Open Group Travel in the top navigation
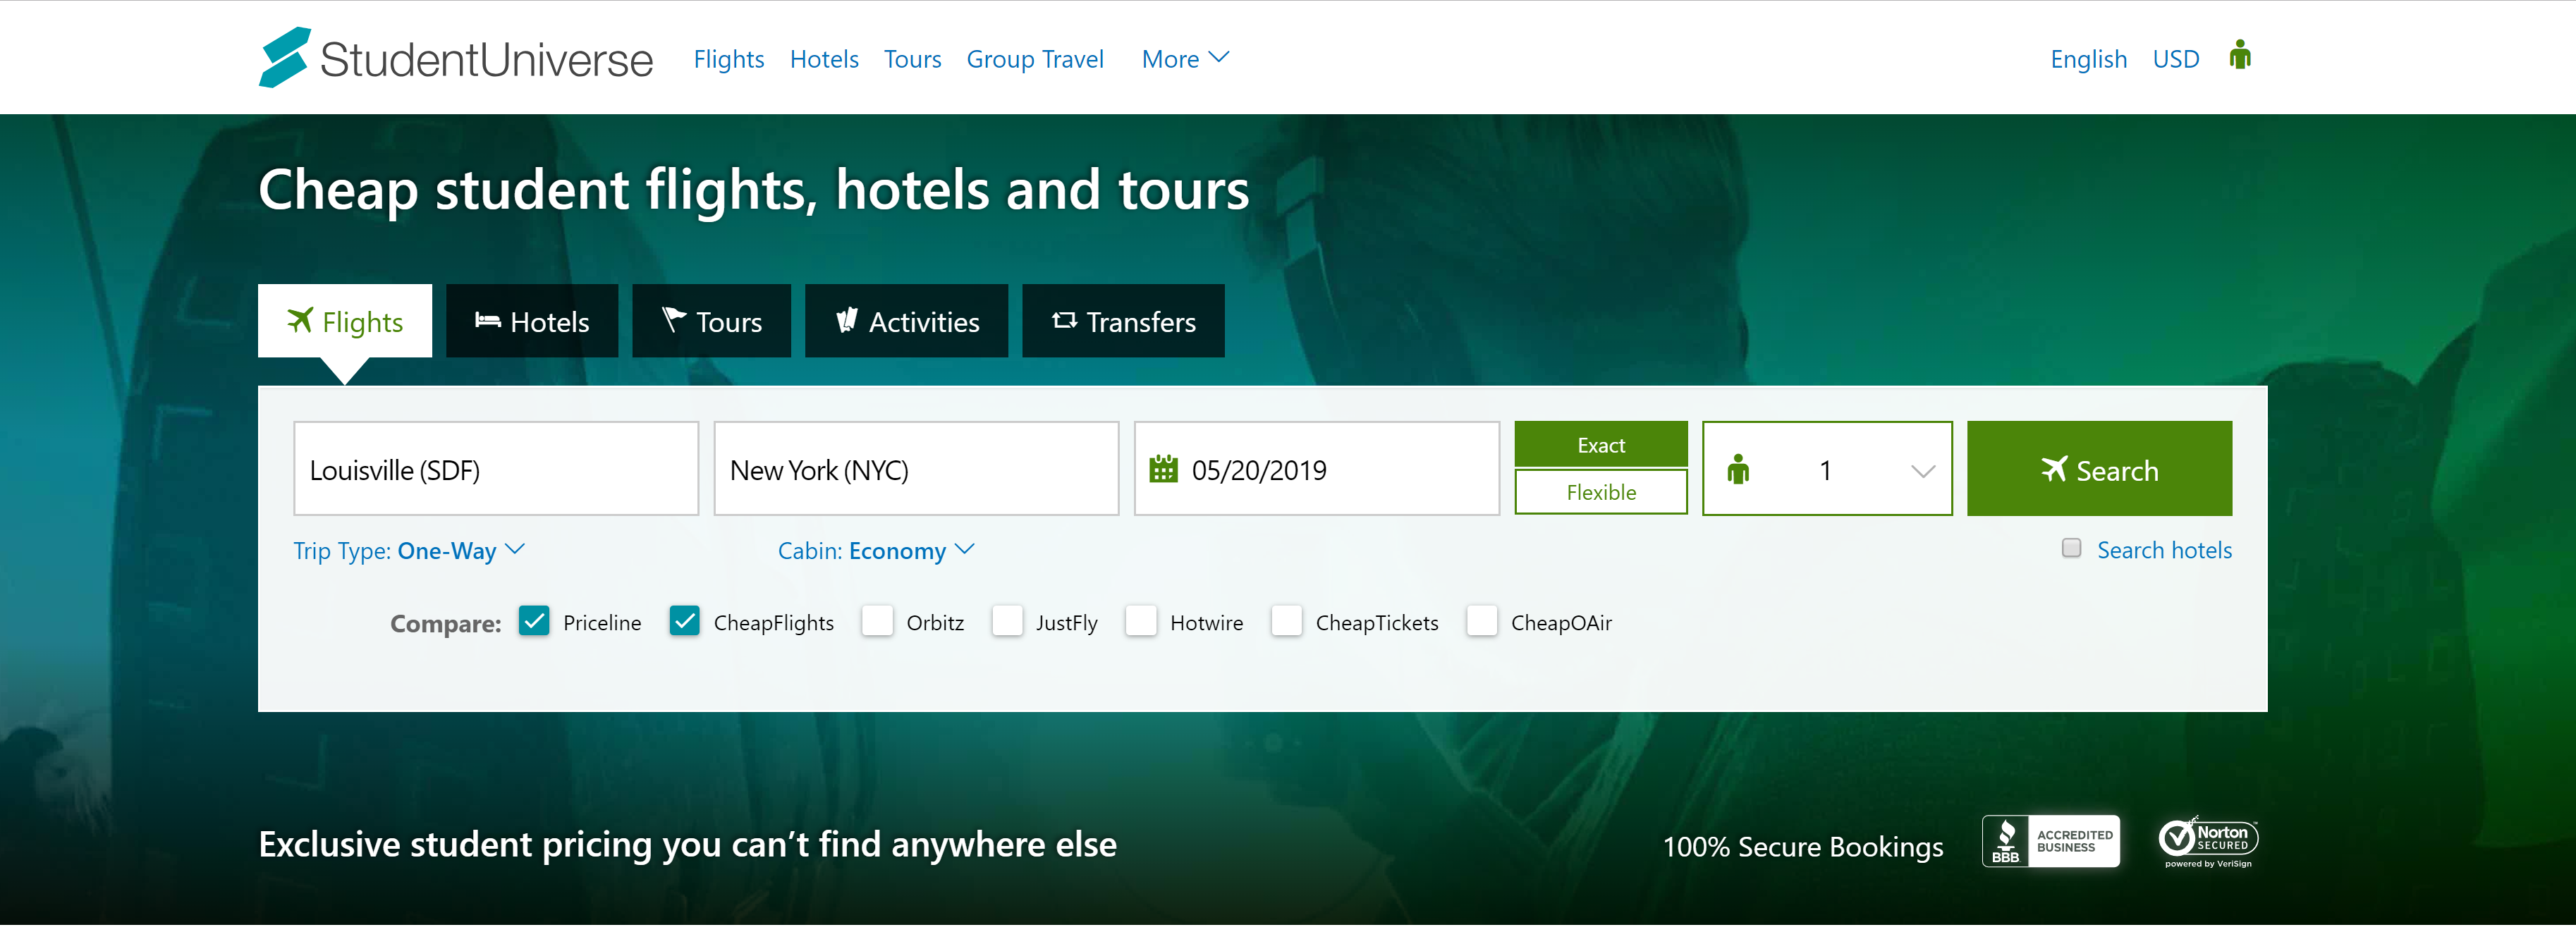Screen dimensions: 2576x951 1035,59
